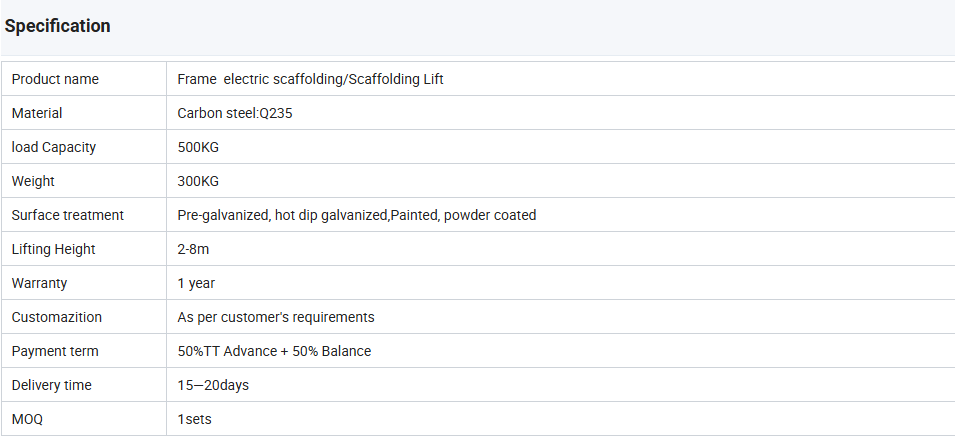Select the 15—20days delivery time value
The height and width of the screenshot is (436, 955).
click(213, 385)
